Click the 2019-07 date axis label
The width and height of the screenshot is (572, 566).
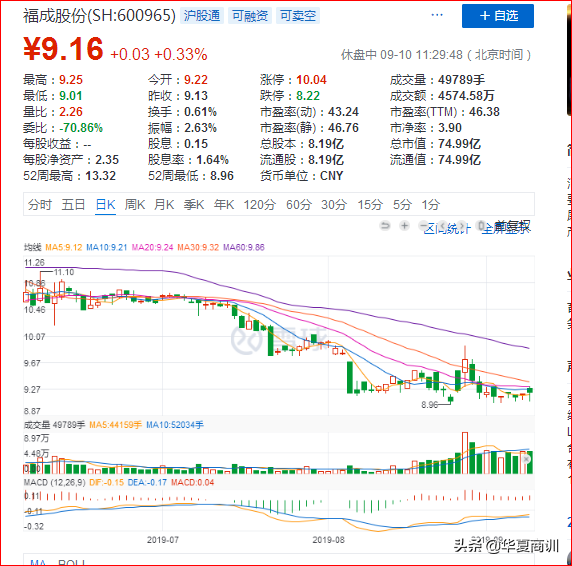point(163,540)
